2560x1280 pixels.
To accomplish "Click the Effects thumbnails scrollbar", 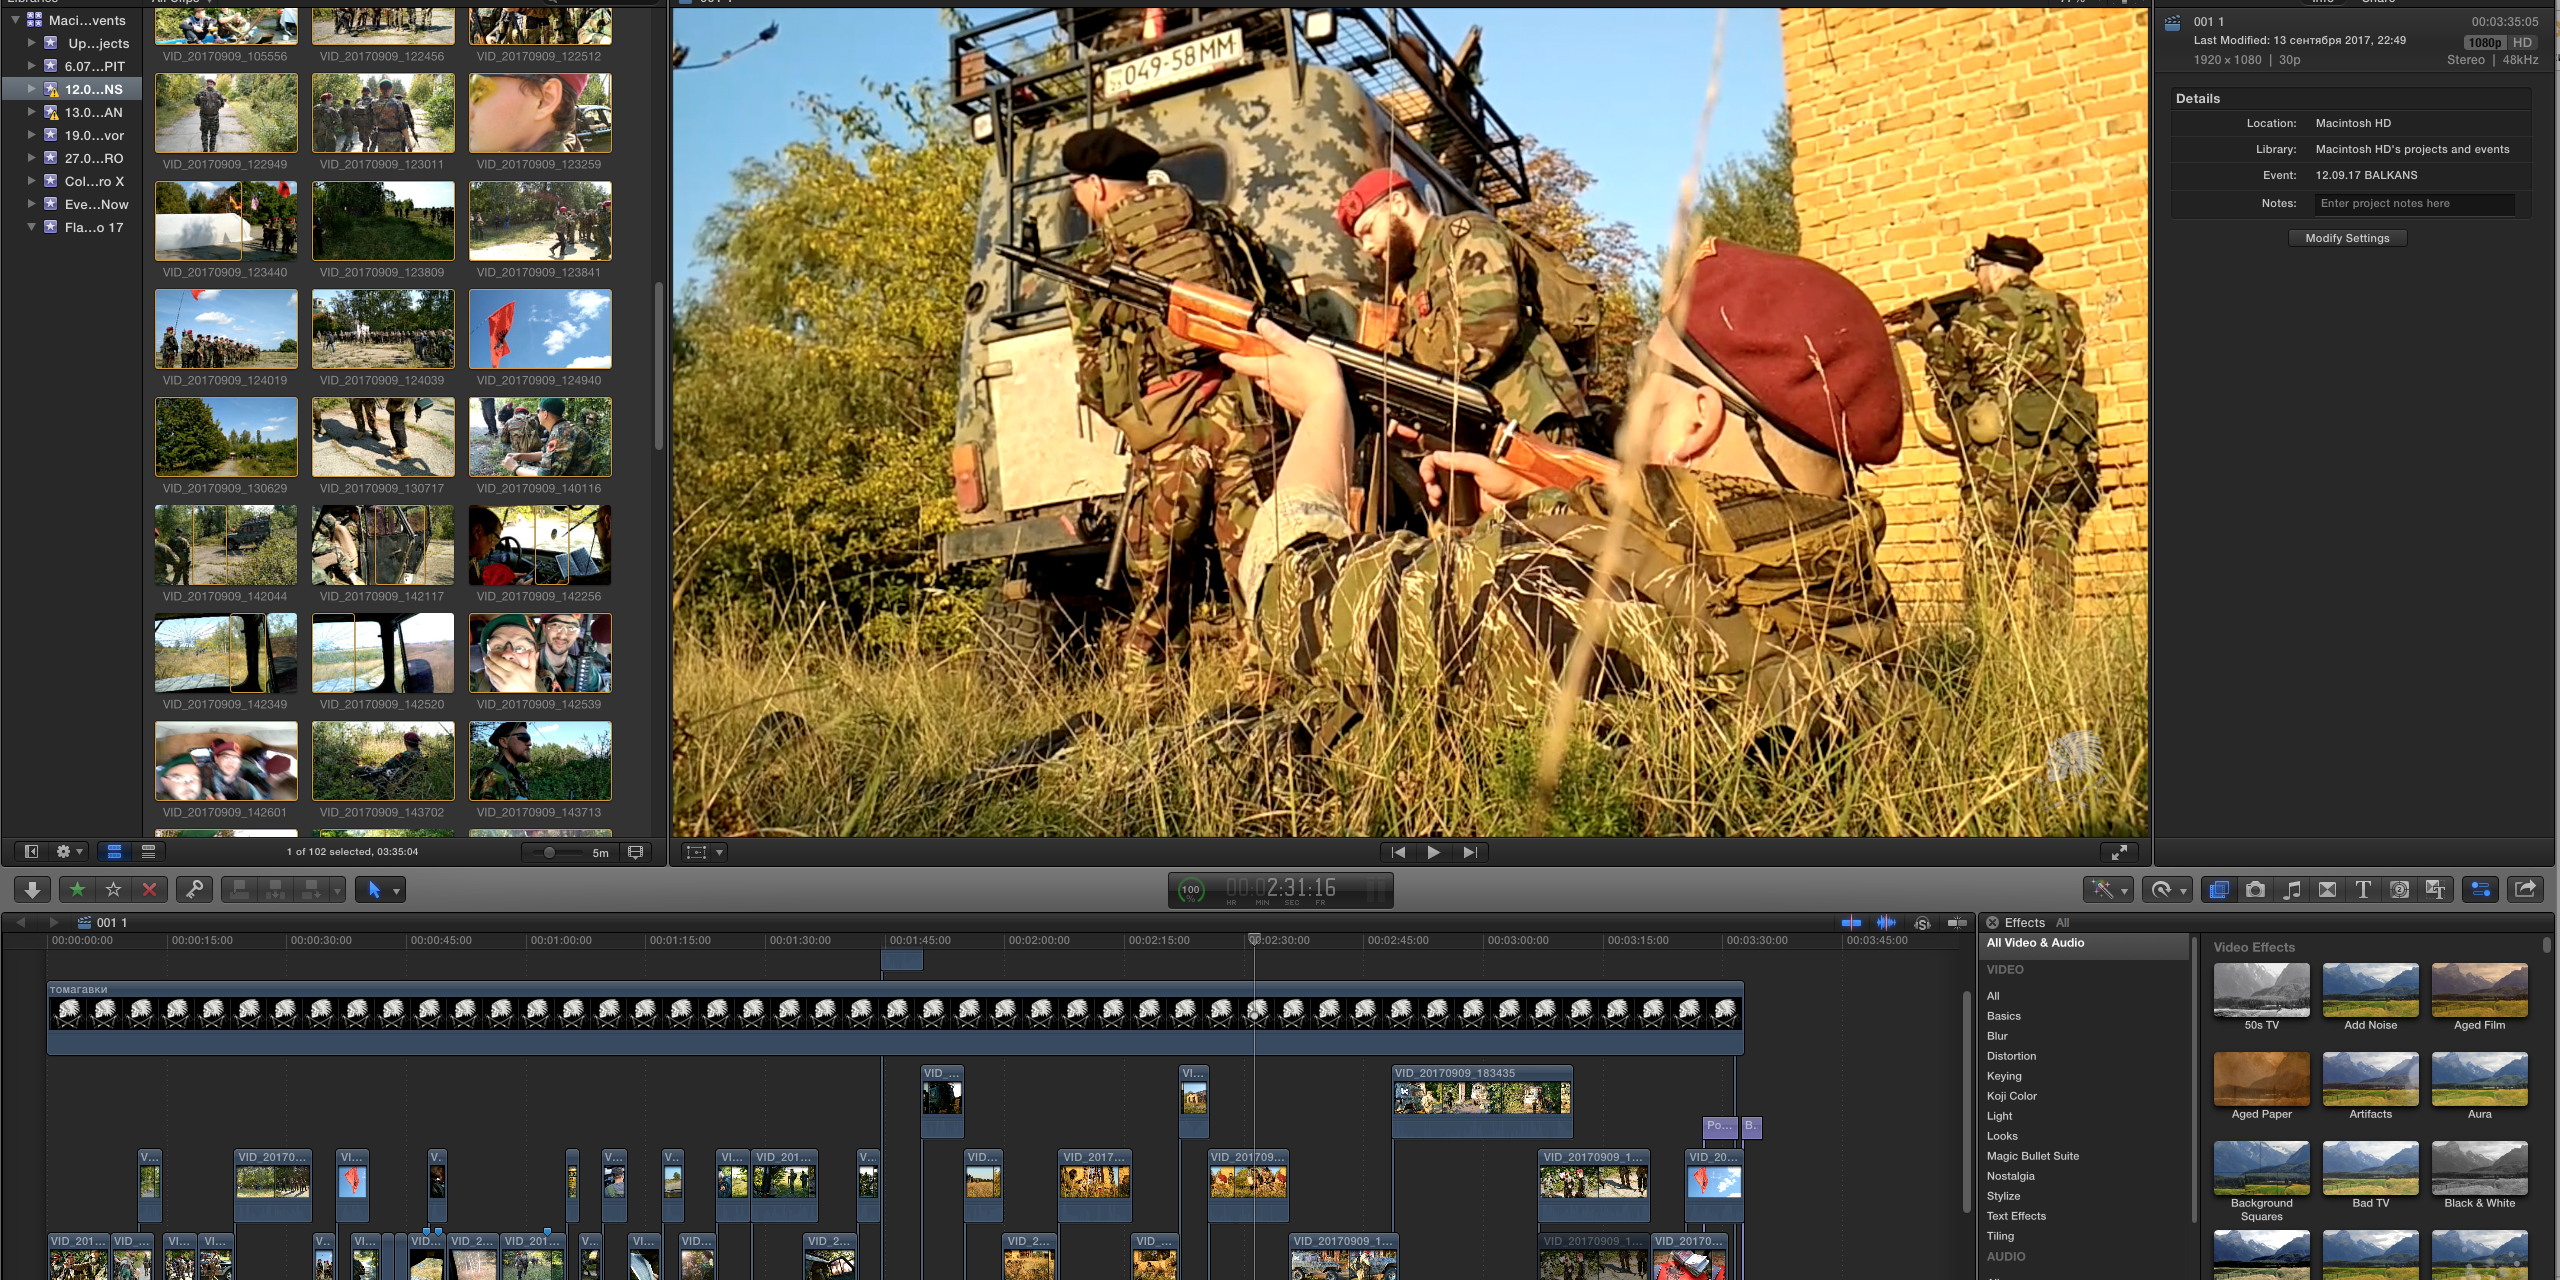I will (2546, 945).
